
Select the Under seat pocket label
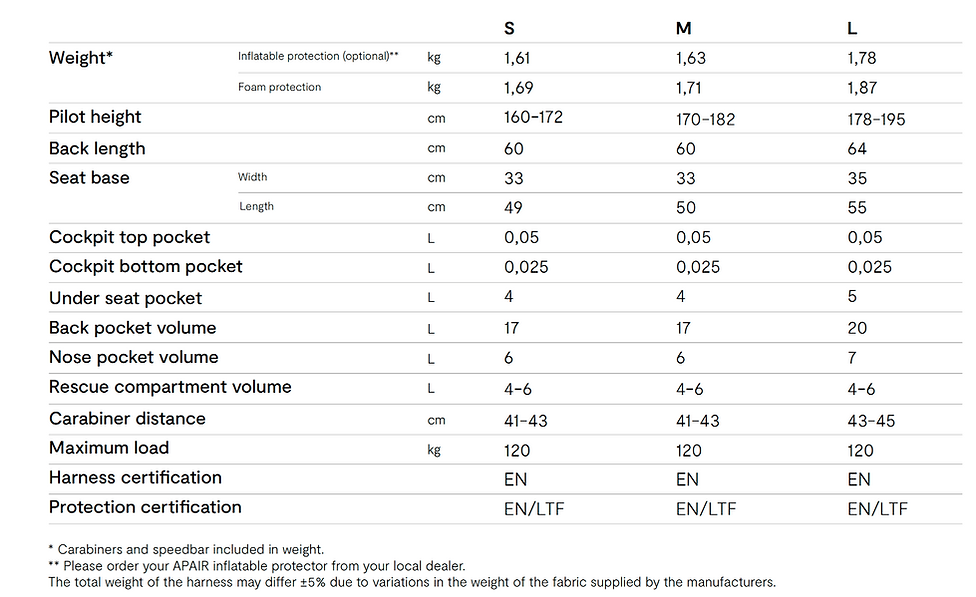tap(125, 298)
